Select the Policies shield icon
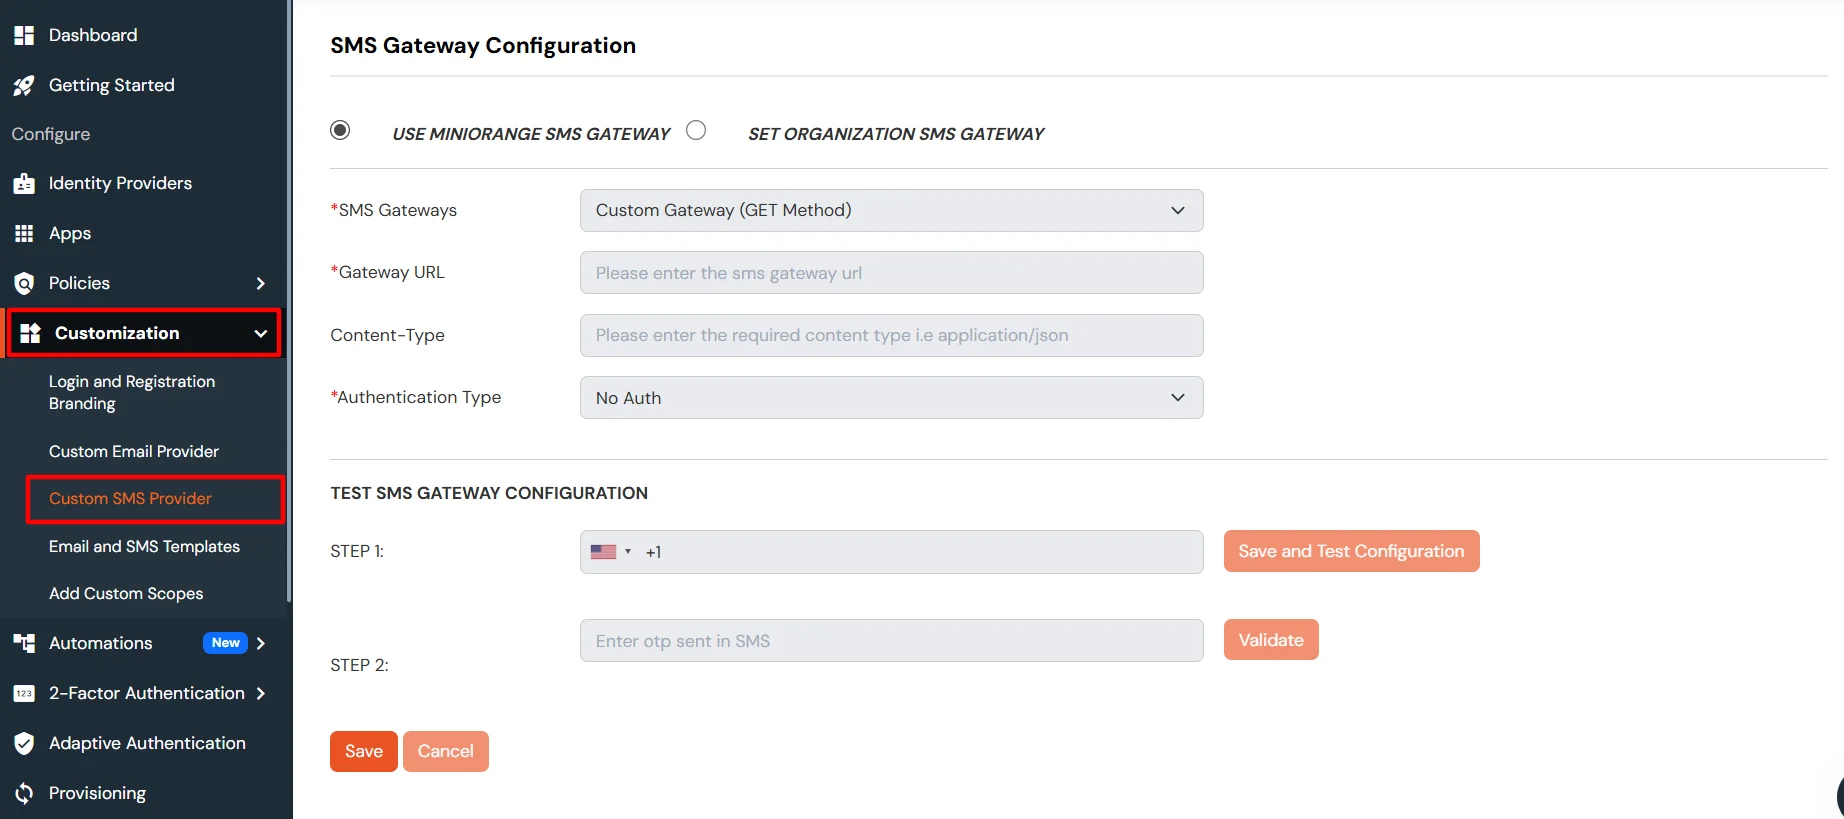This screenshot has width=1844, height=819. click(24, 283)
